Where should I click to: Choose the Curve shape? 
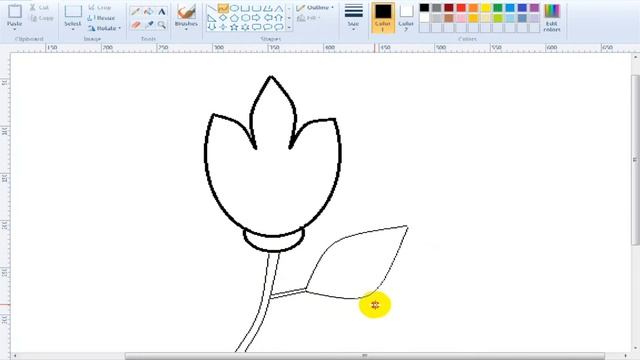[223, 8]
